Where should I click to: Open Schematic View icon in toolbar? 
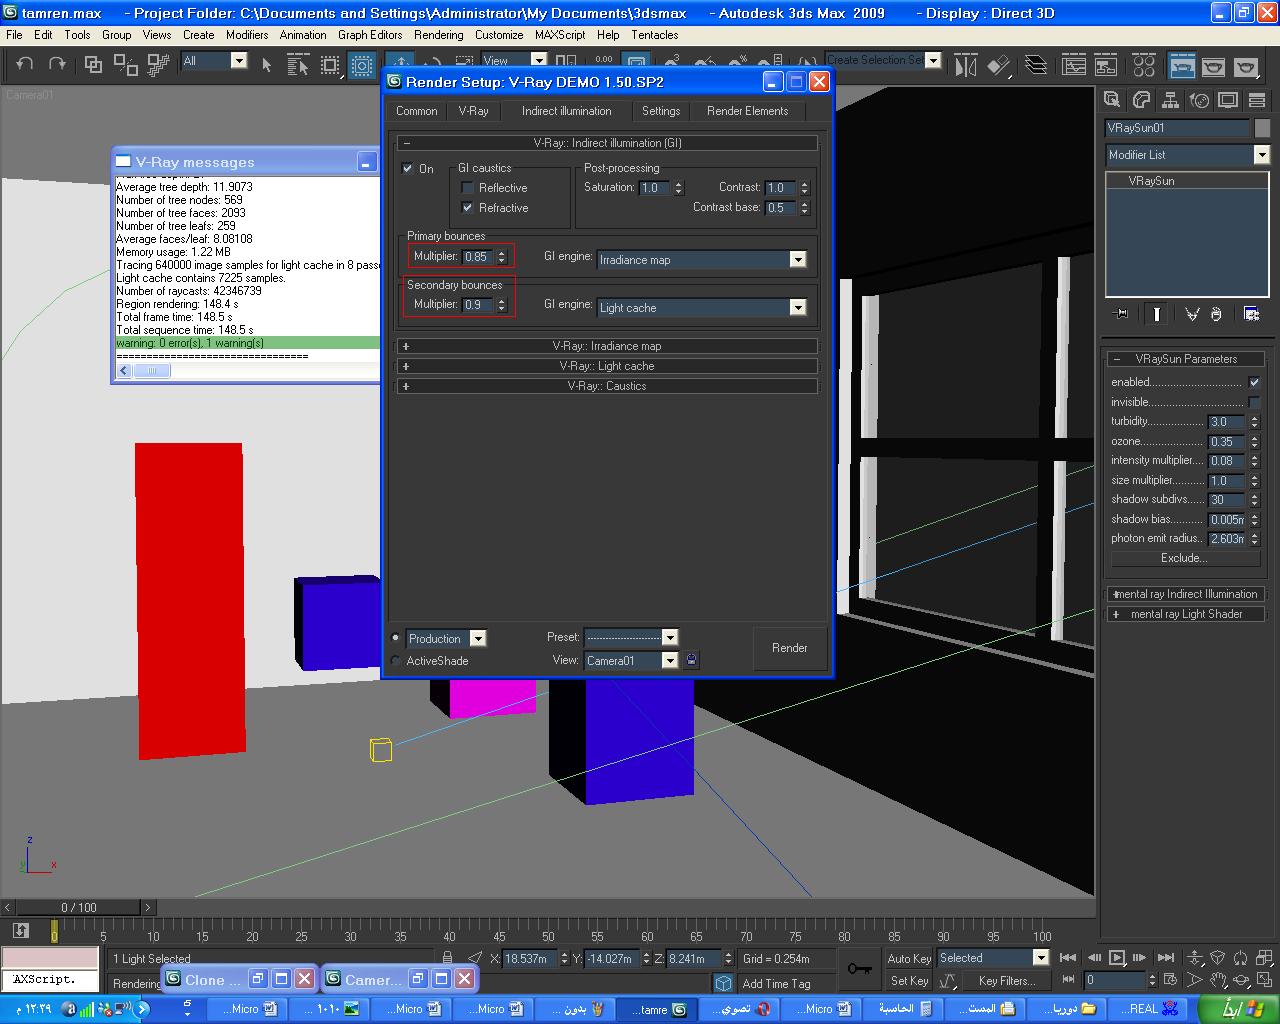[x=1106, y=66]
